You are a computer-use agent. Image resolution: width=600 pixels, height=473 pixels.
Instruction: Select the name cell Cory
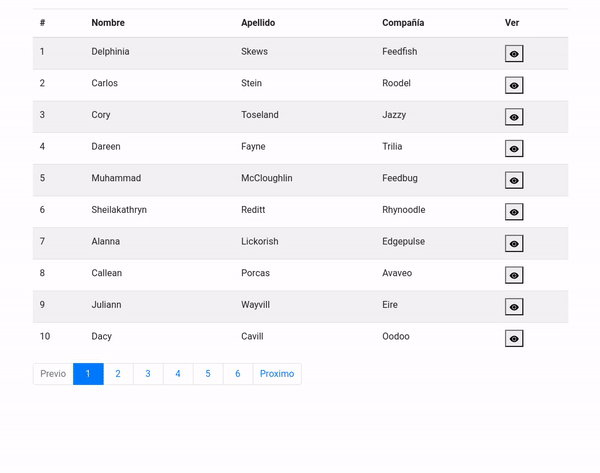click(x=101, y=115)
